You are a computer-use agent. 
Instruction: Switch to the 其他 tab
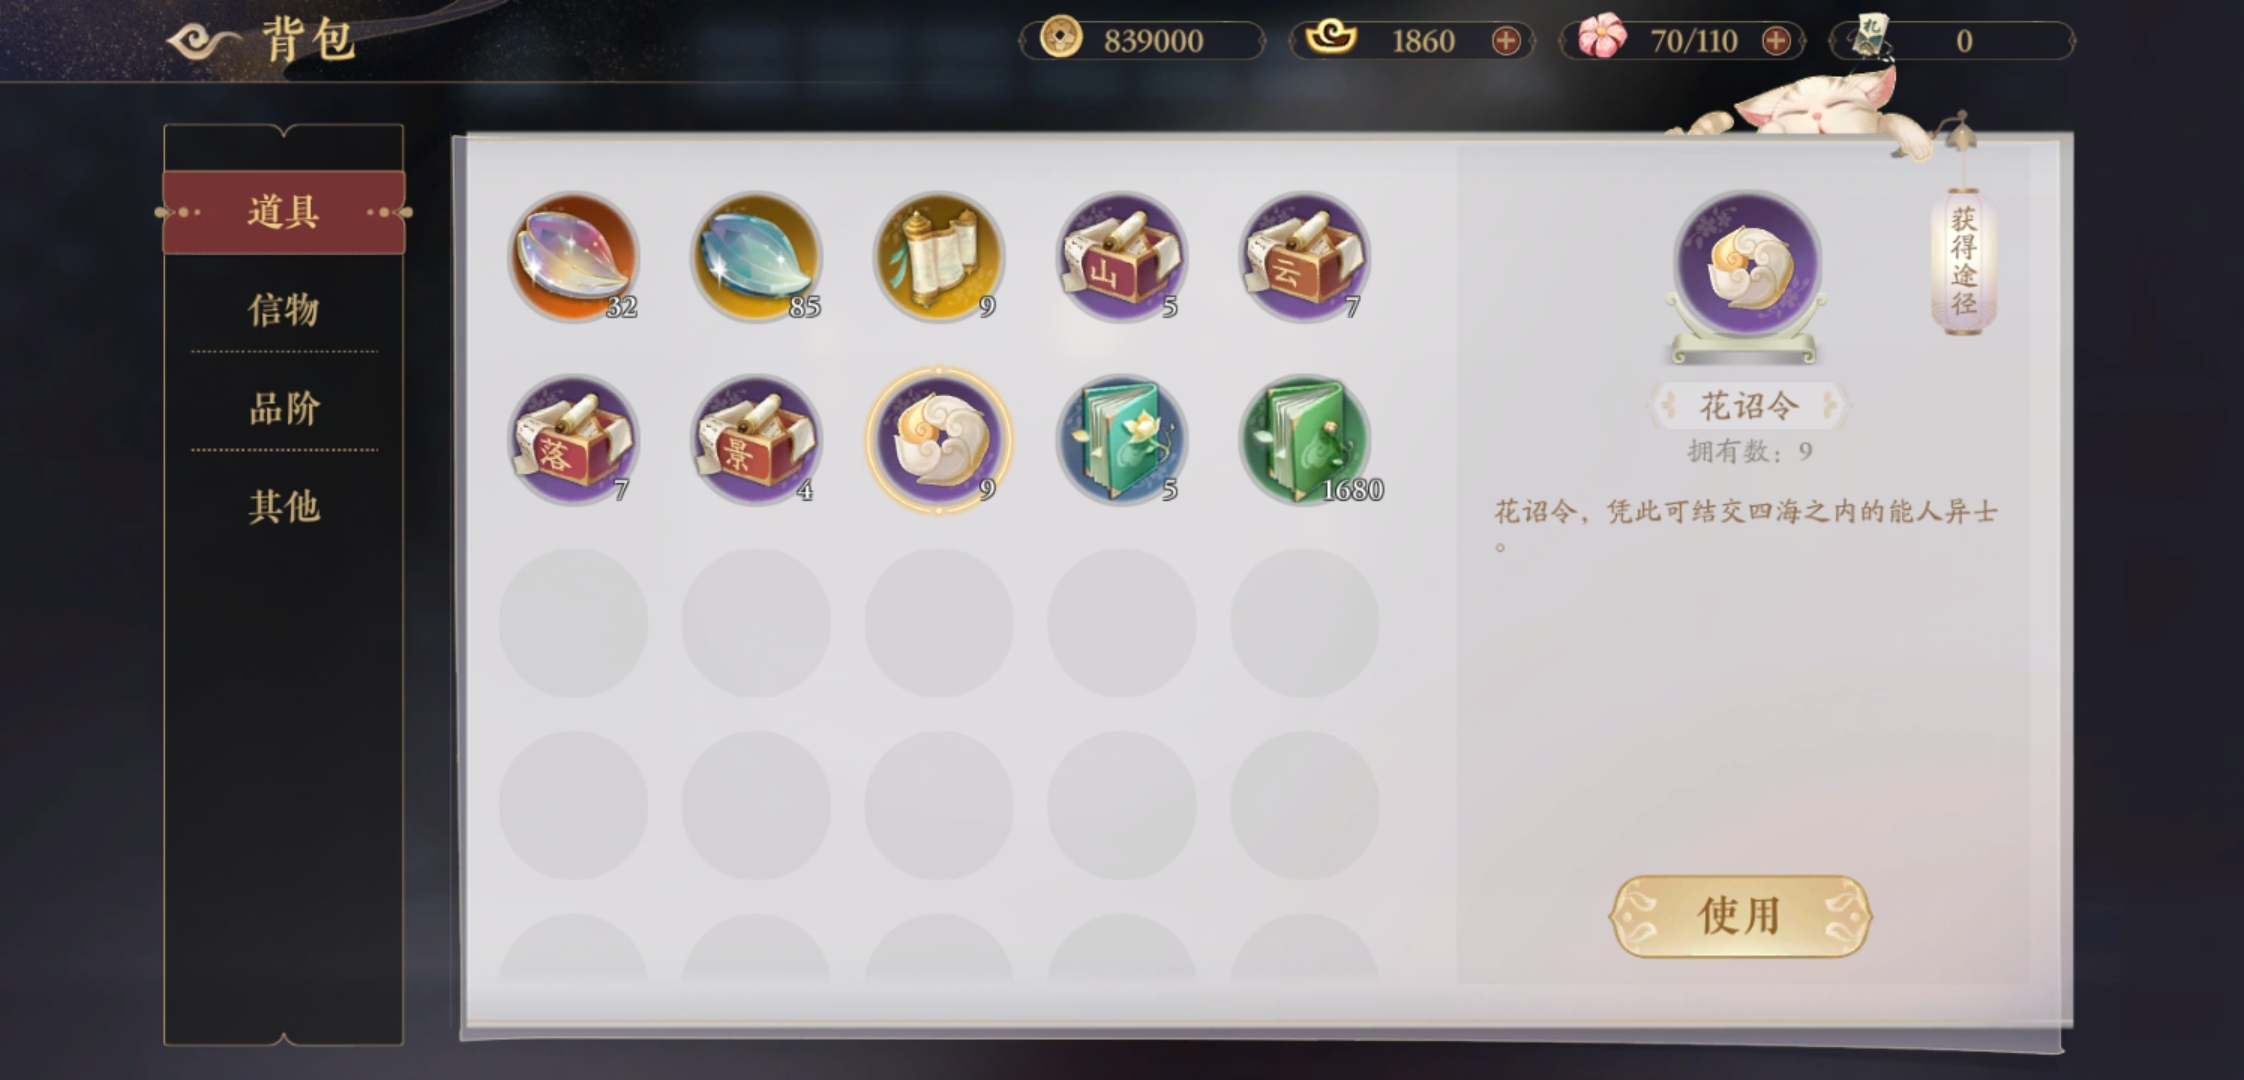pos(284,507)
